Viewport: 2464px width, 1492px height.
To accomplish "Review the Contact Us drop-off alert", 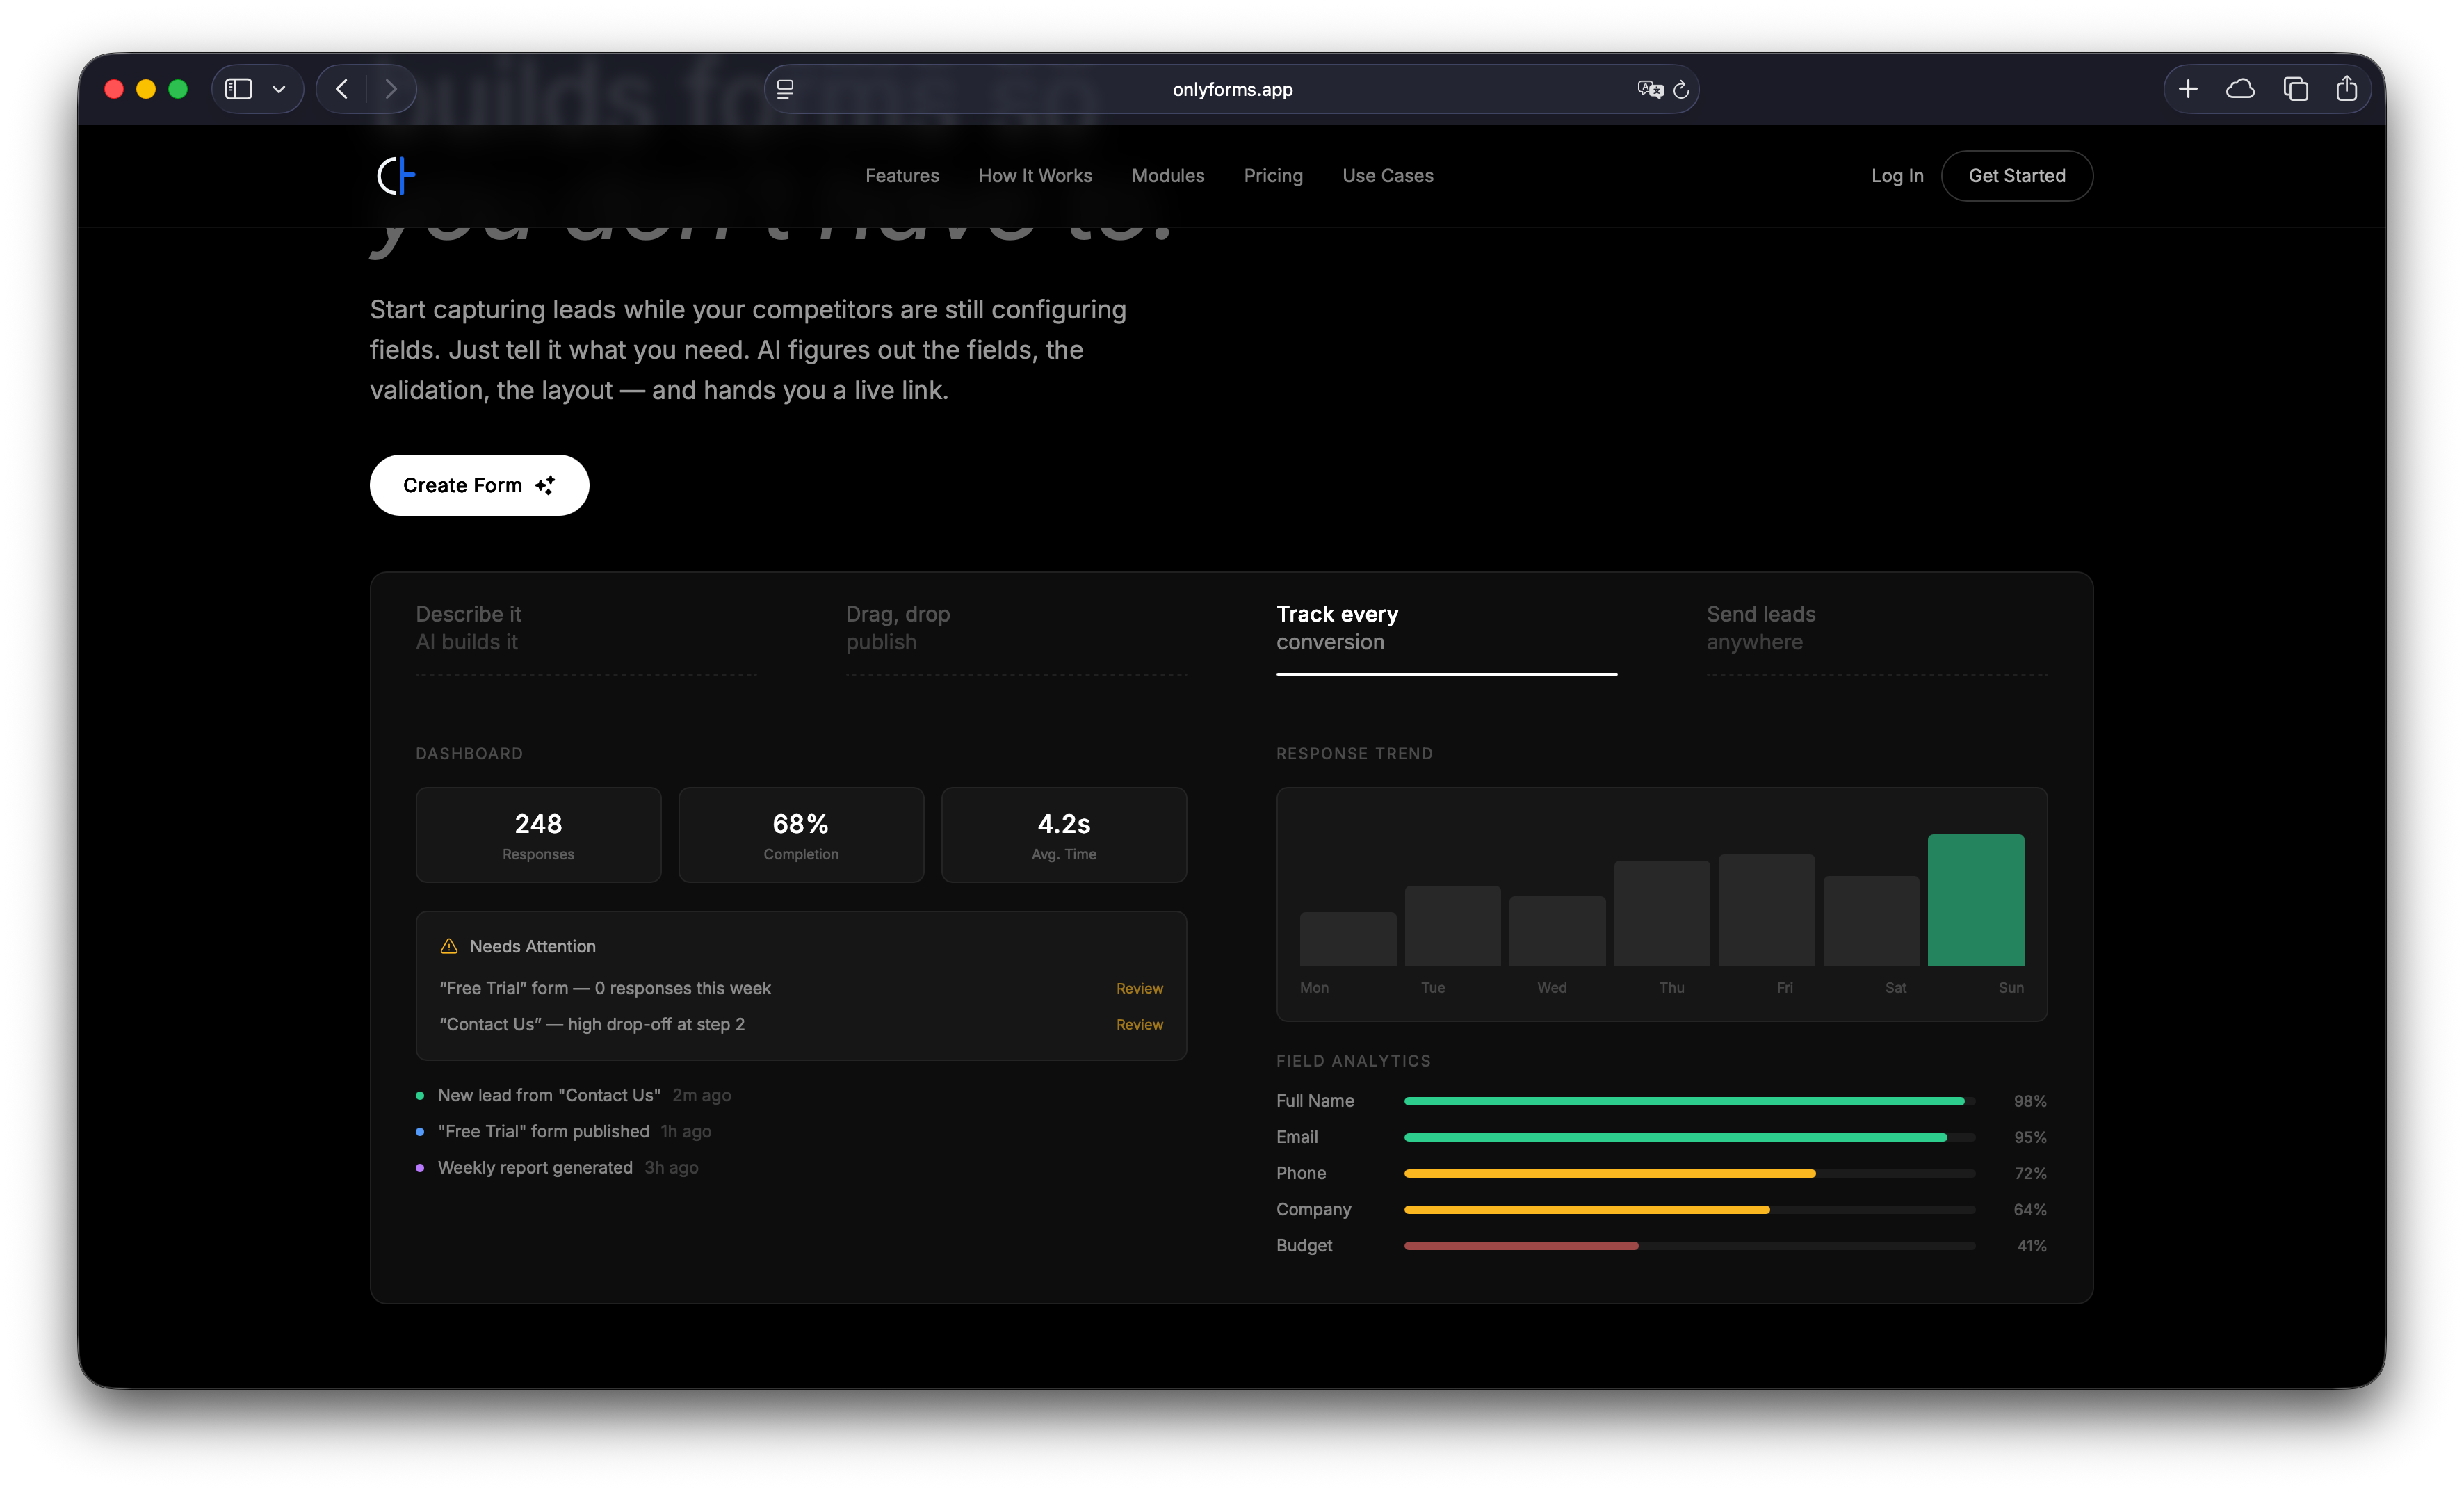I will coord(1139,1024).
